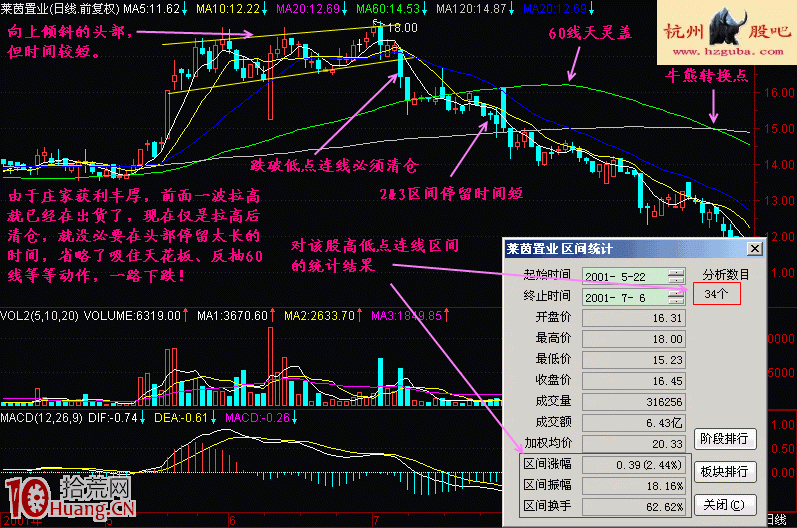
Task: Click the 18.00 high price marker
Action: click(403, 28)
